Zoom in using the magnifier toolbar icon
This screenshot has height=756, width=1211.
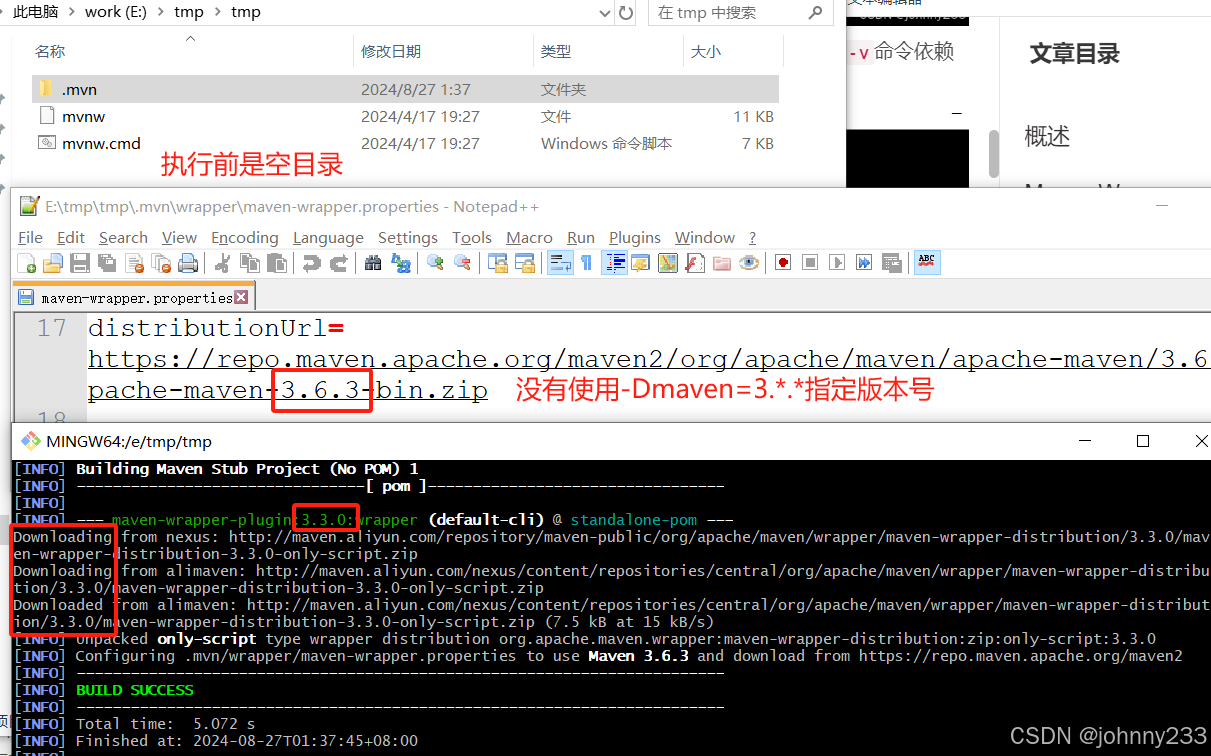436,262
